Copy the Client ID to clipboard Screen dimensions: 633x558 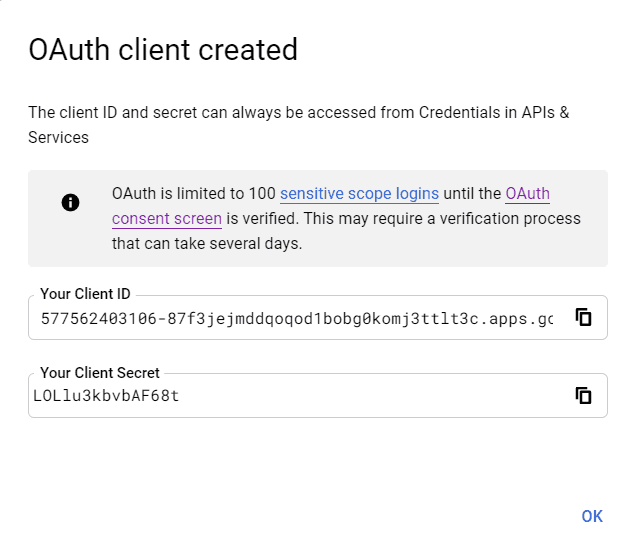[x=583, y=317]
